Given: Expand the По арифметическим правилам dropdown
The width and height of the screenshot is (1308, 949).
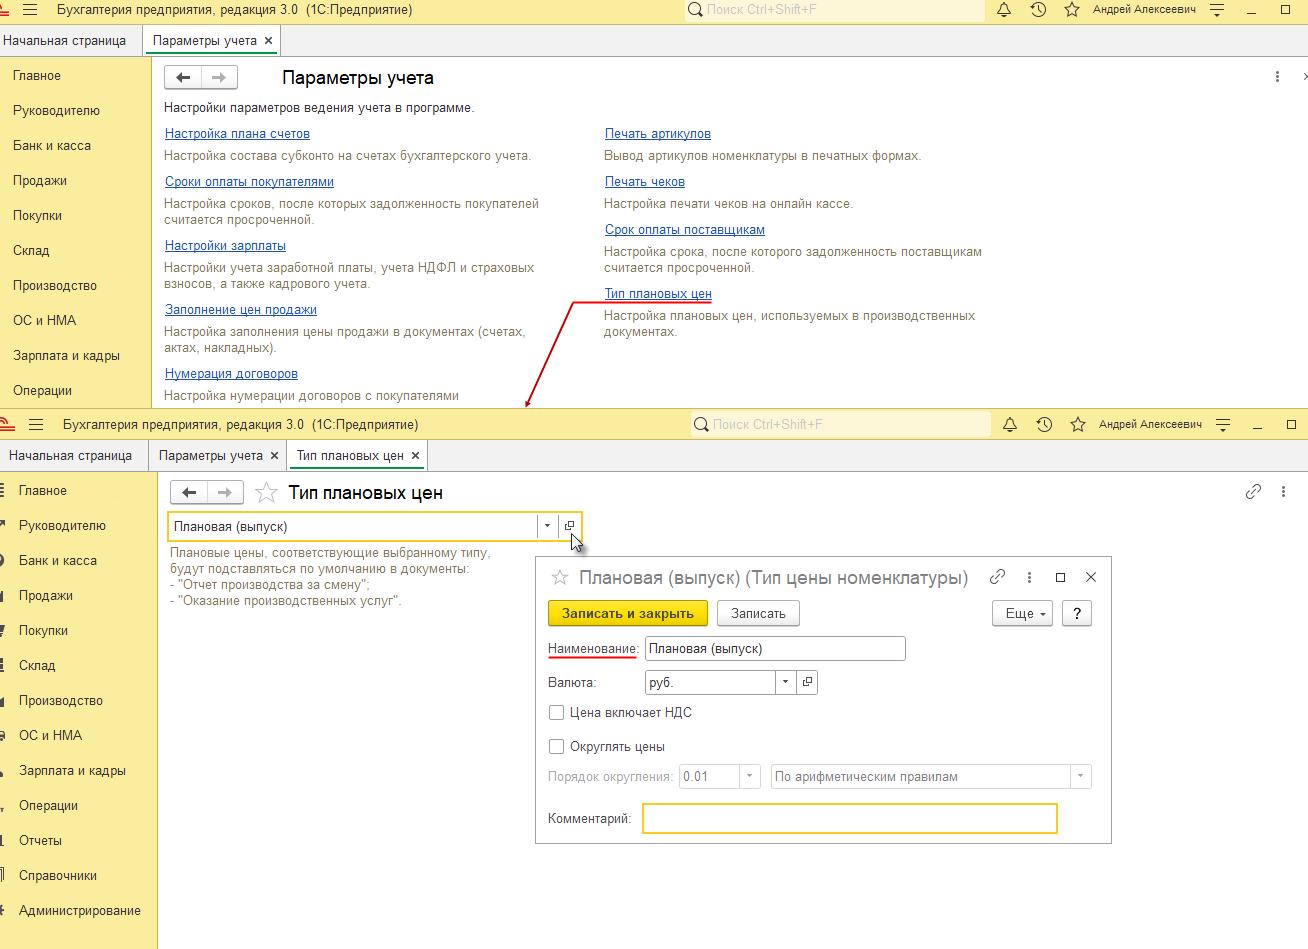Looking at the screenshot, I should click(x=1080, y=777).
